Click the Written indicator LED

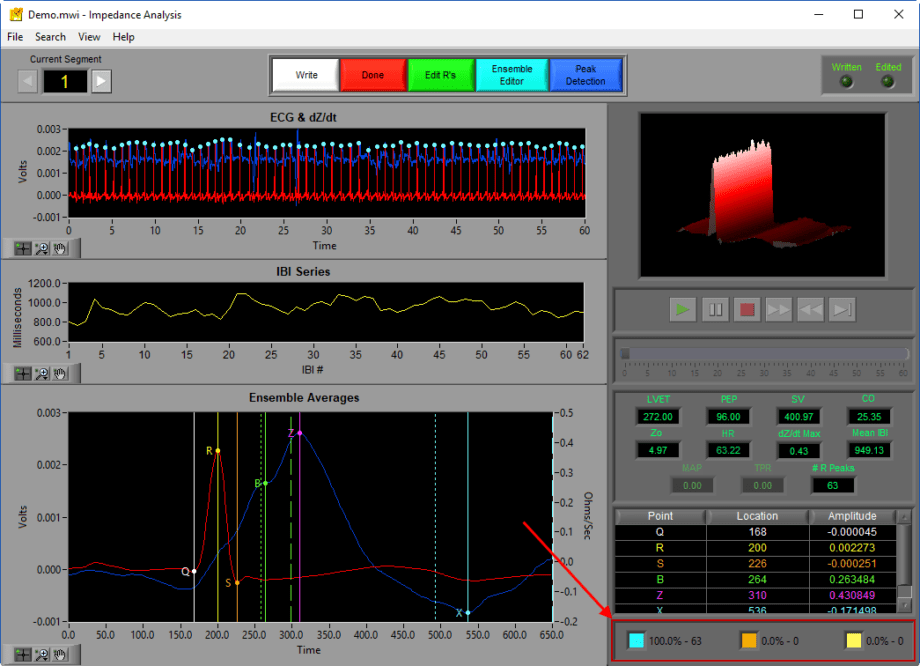click(x=846, y=82)
